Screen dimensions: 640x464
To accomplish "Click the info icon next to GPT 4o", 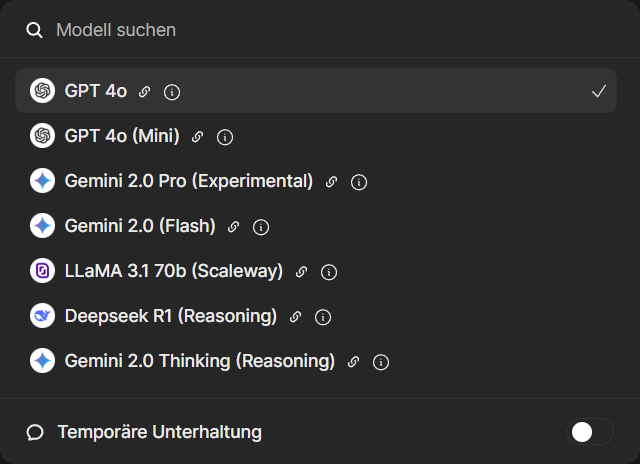I will [172, 92].
